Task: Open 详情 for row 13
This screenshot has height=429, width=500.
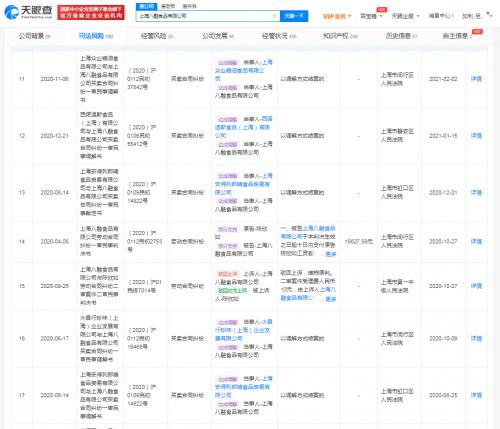Action: 476,192
